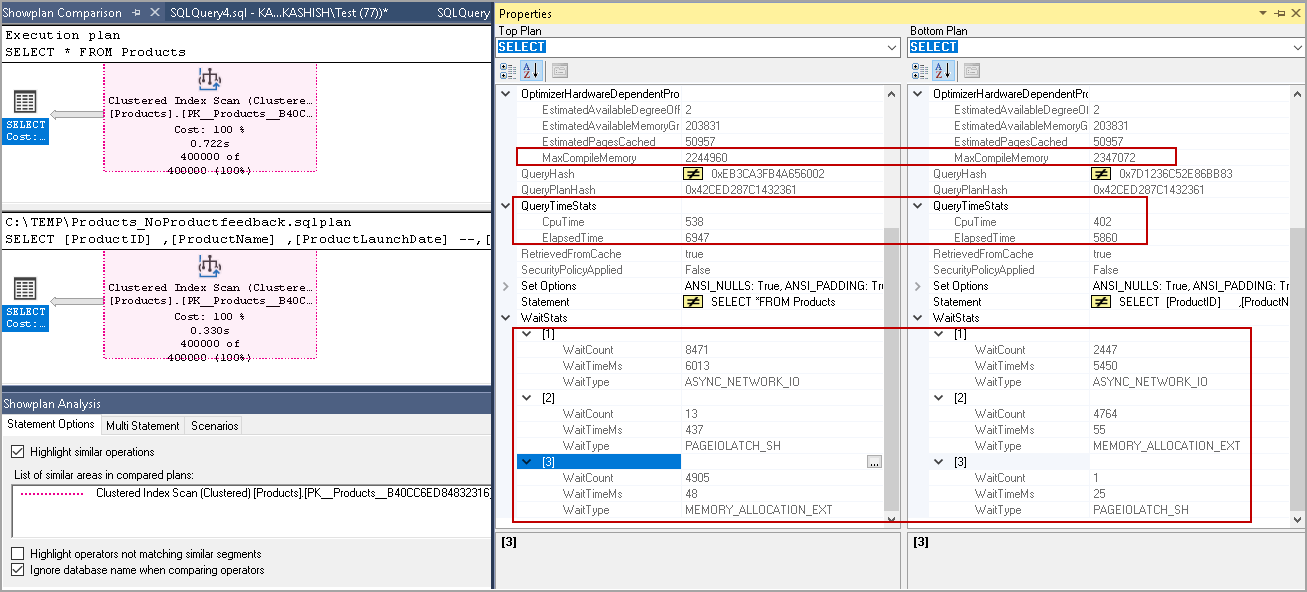Click the Bottom Plan properties vertical scrollbar thumb
1307x592 pixels.
[x=1297, y=370]
